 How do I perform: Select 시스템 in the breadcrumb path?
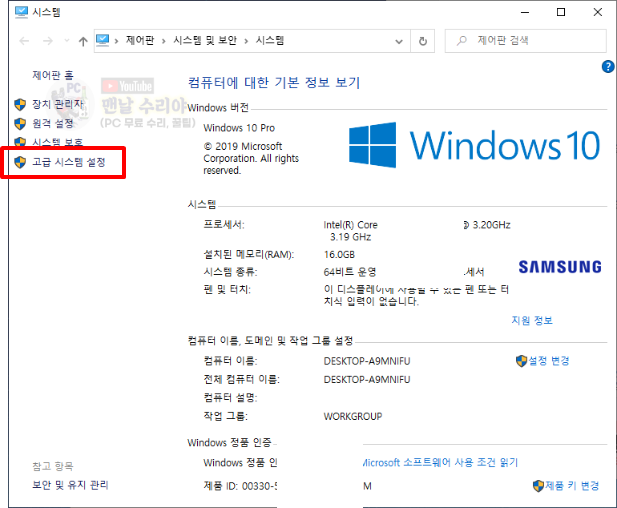point(270,40)
